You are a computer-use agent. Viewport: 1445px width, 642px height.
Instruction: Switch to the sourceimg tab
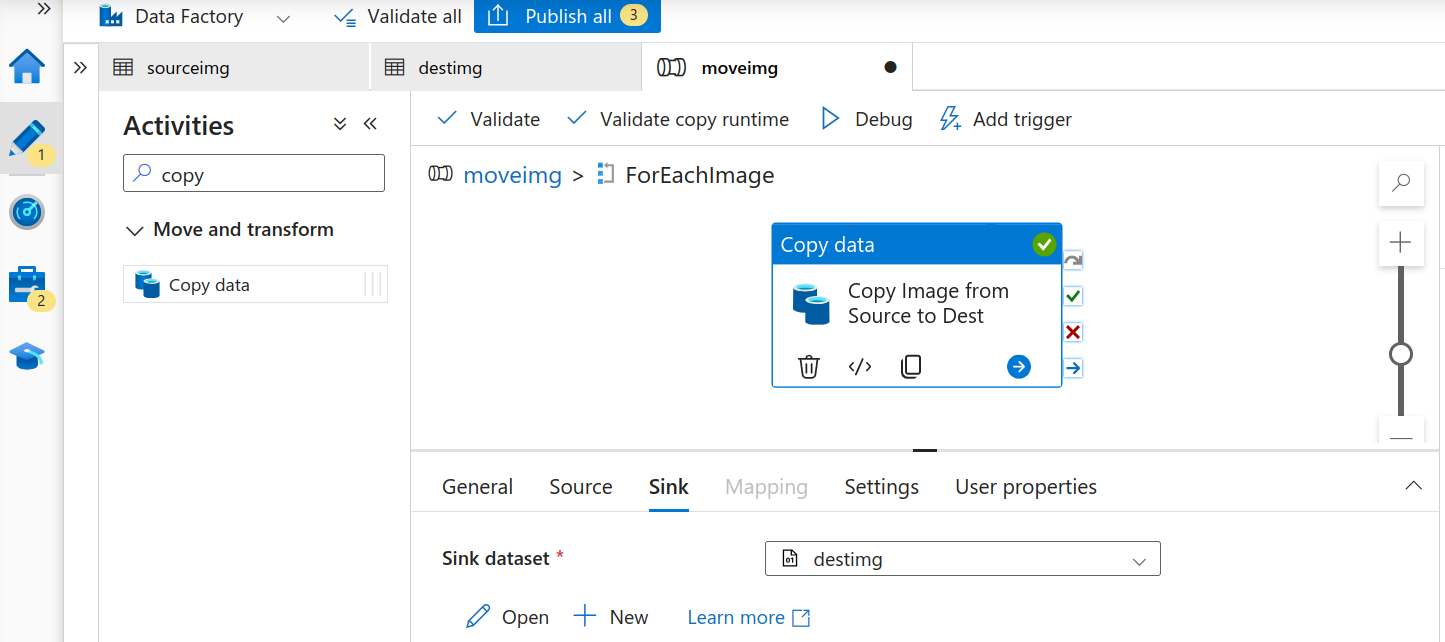click(x=234, y=68)
